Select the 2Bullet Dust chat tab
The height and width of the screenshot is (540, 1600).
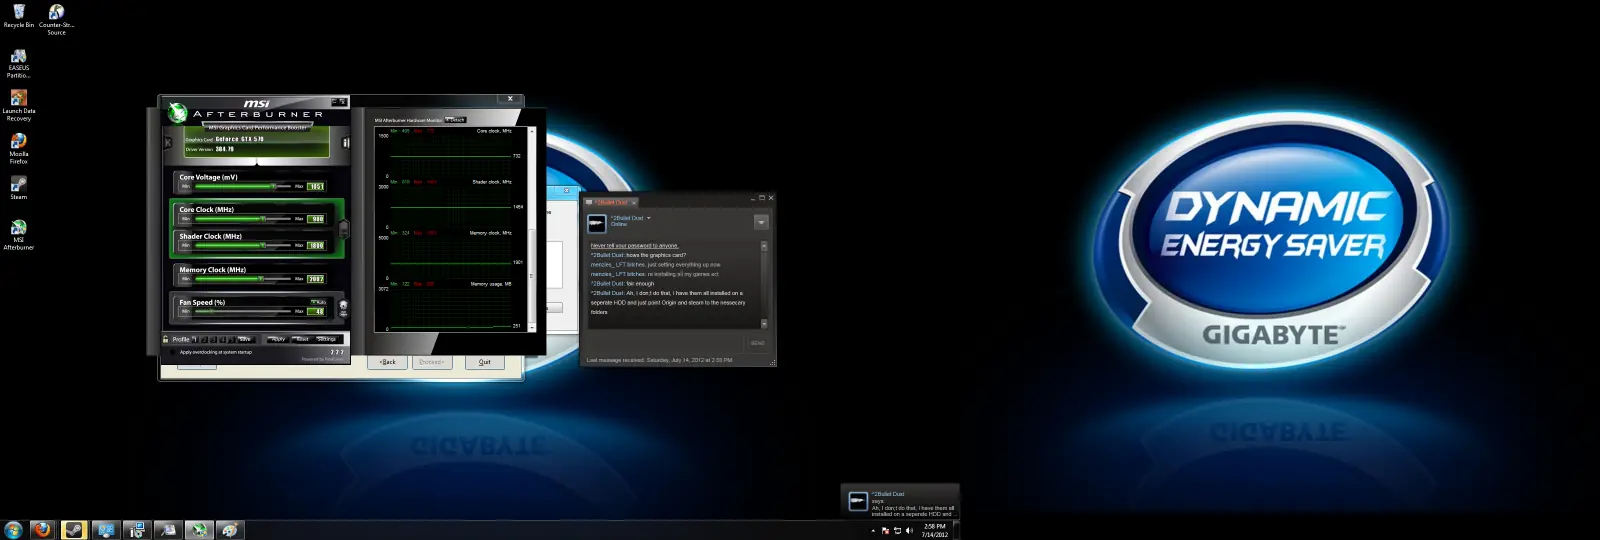pos(612,202)
